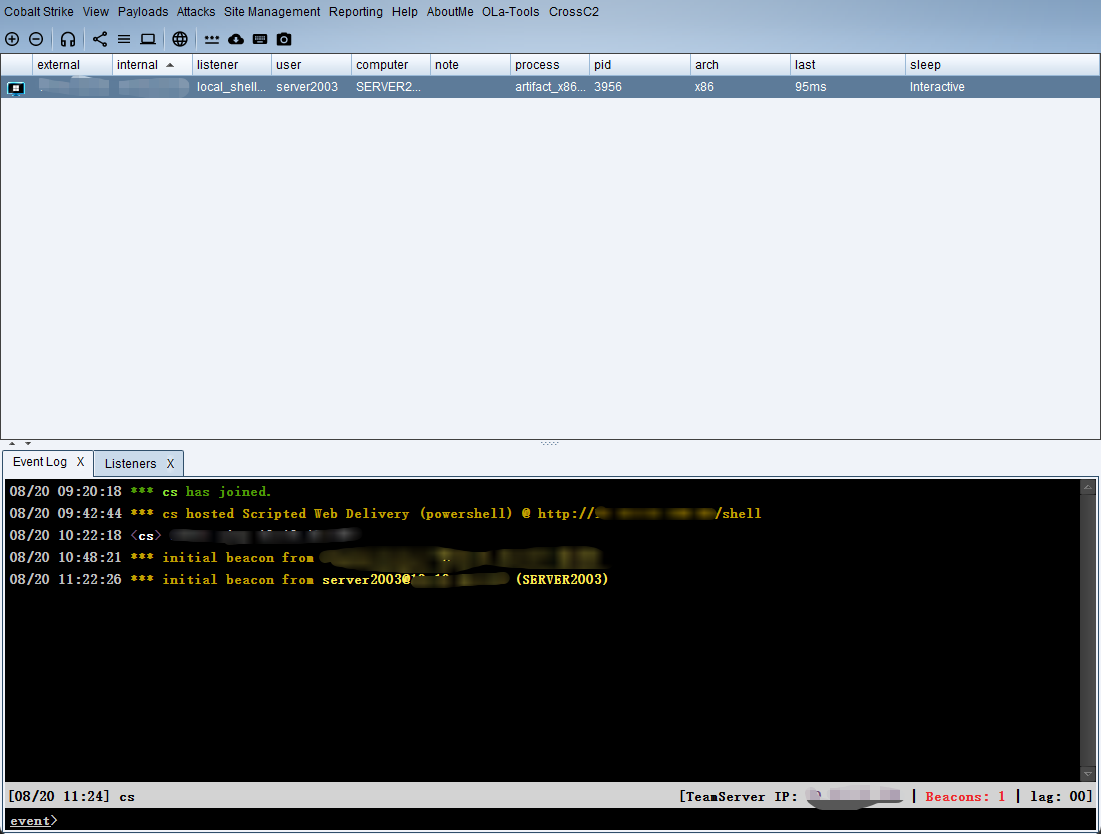View keystrokes via the keyboard icon
1101x834 pixels.
click(x=260, y=39)
